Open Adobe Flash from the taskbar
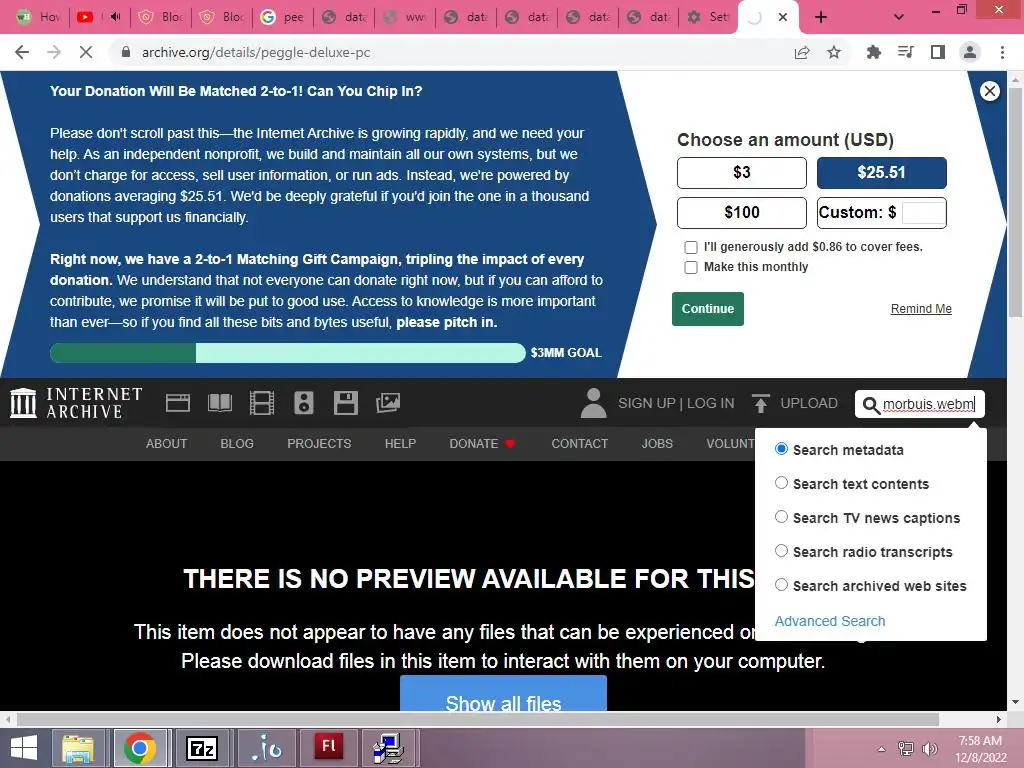Image resolution: width=1024 pixels, height=768 pixels. (x=328, y=747)
